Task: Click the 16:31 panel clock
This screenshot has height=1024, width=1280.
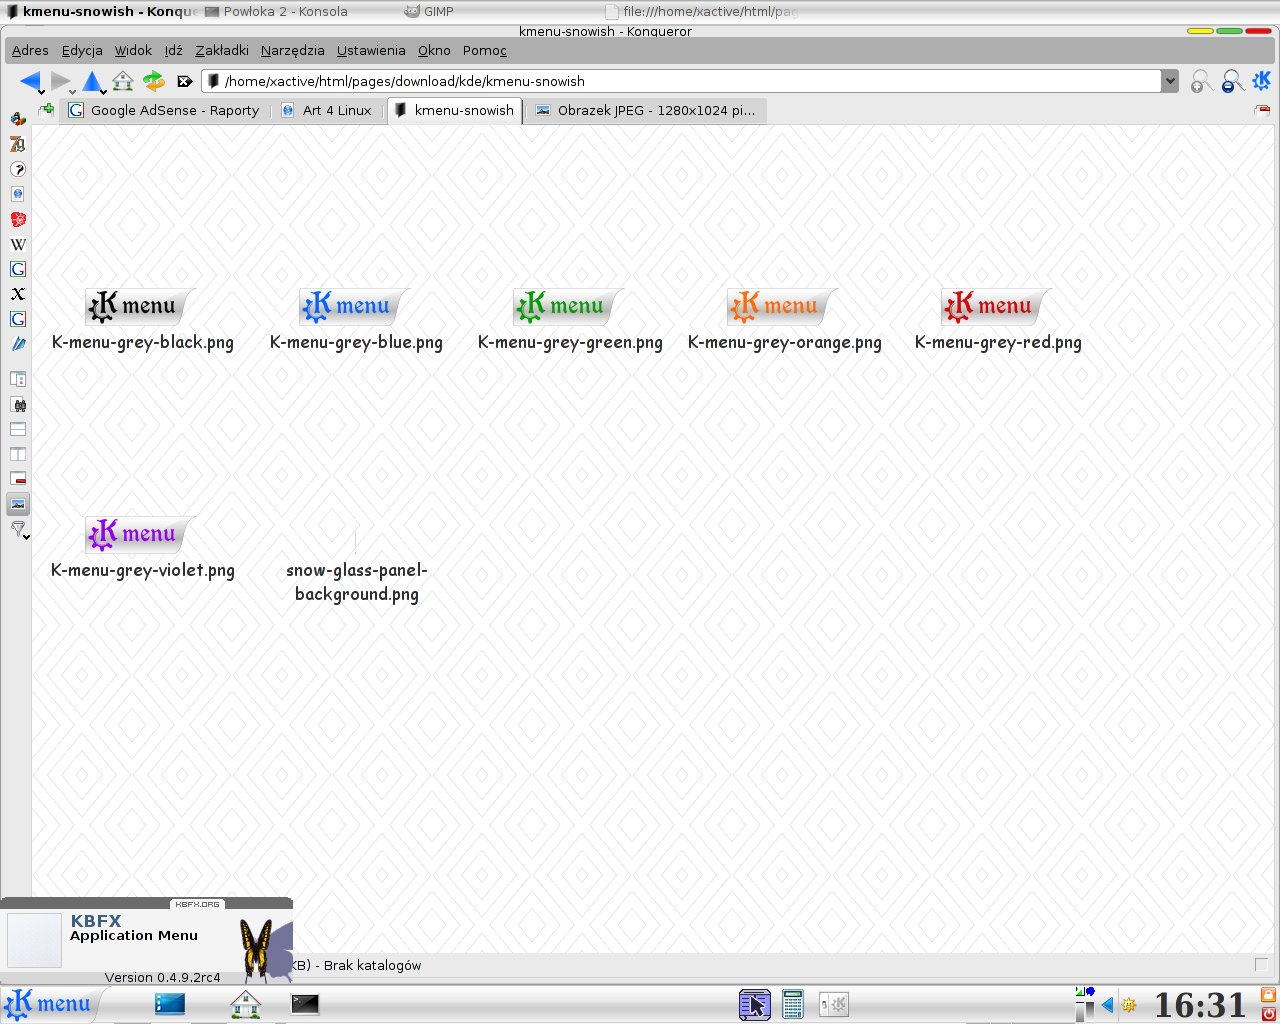Action: [1201, 1004]
